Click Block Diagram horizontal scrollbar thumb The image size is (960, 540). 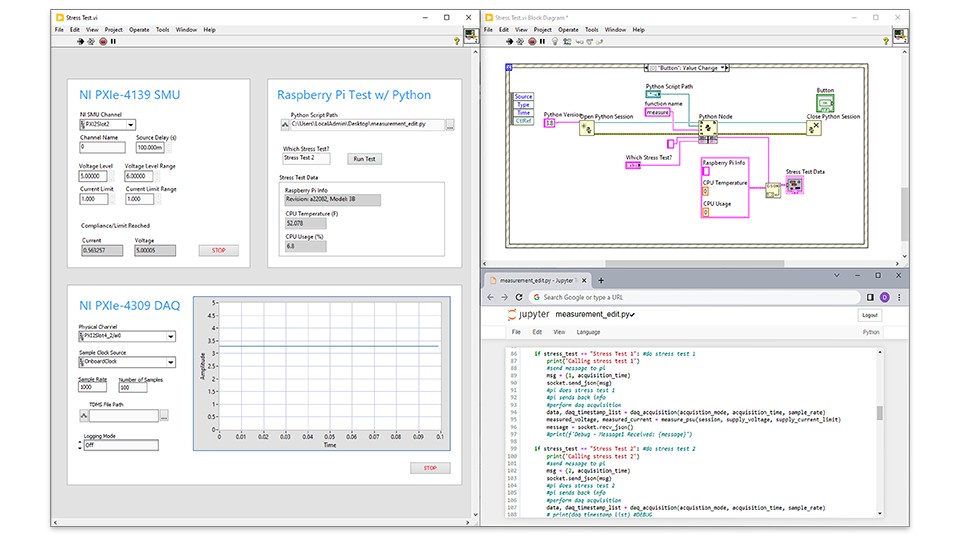(x=694, y=264)
